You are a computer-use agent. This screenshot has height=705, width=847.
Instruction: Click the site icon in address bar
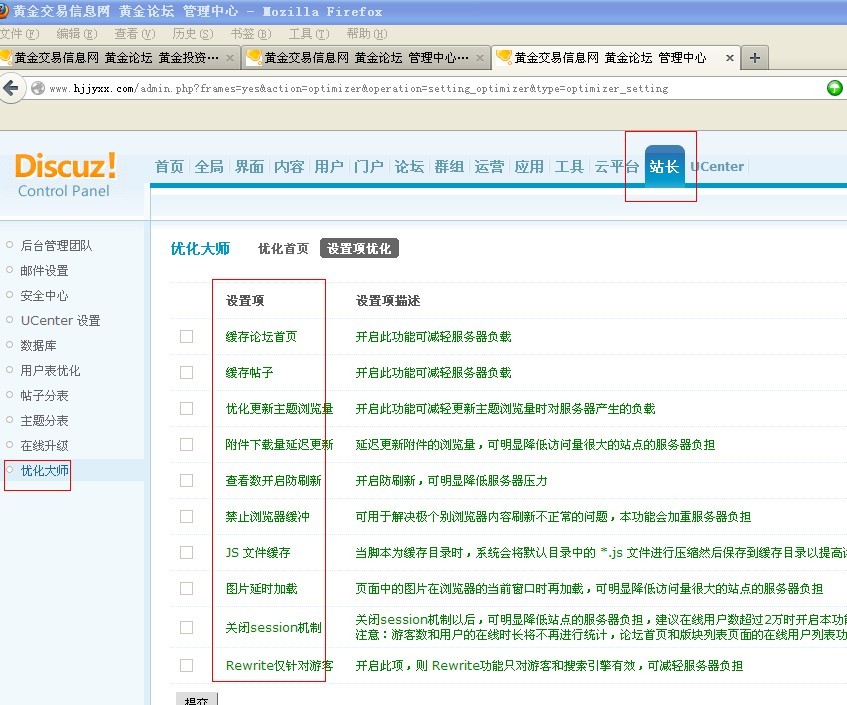point(38,88)
